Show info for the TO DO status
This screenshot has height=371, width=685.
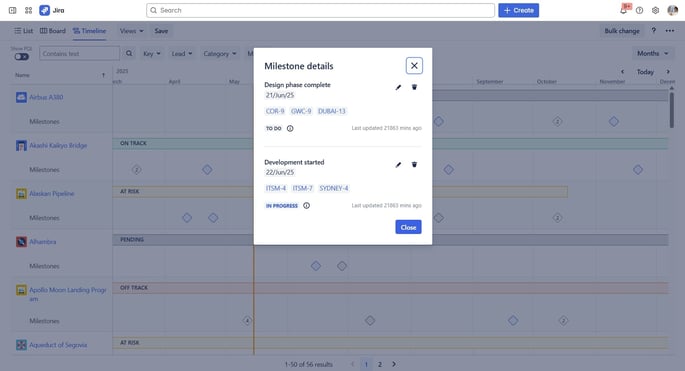290,128
